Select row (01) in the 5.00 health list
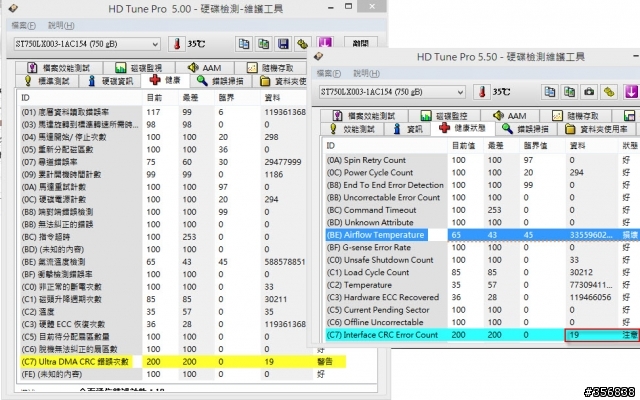The height and width of the screenshot is (400, 640). pos(162,112)
